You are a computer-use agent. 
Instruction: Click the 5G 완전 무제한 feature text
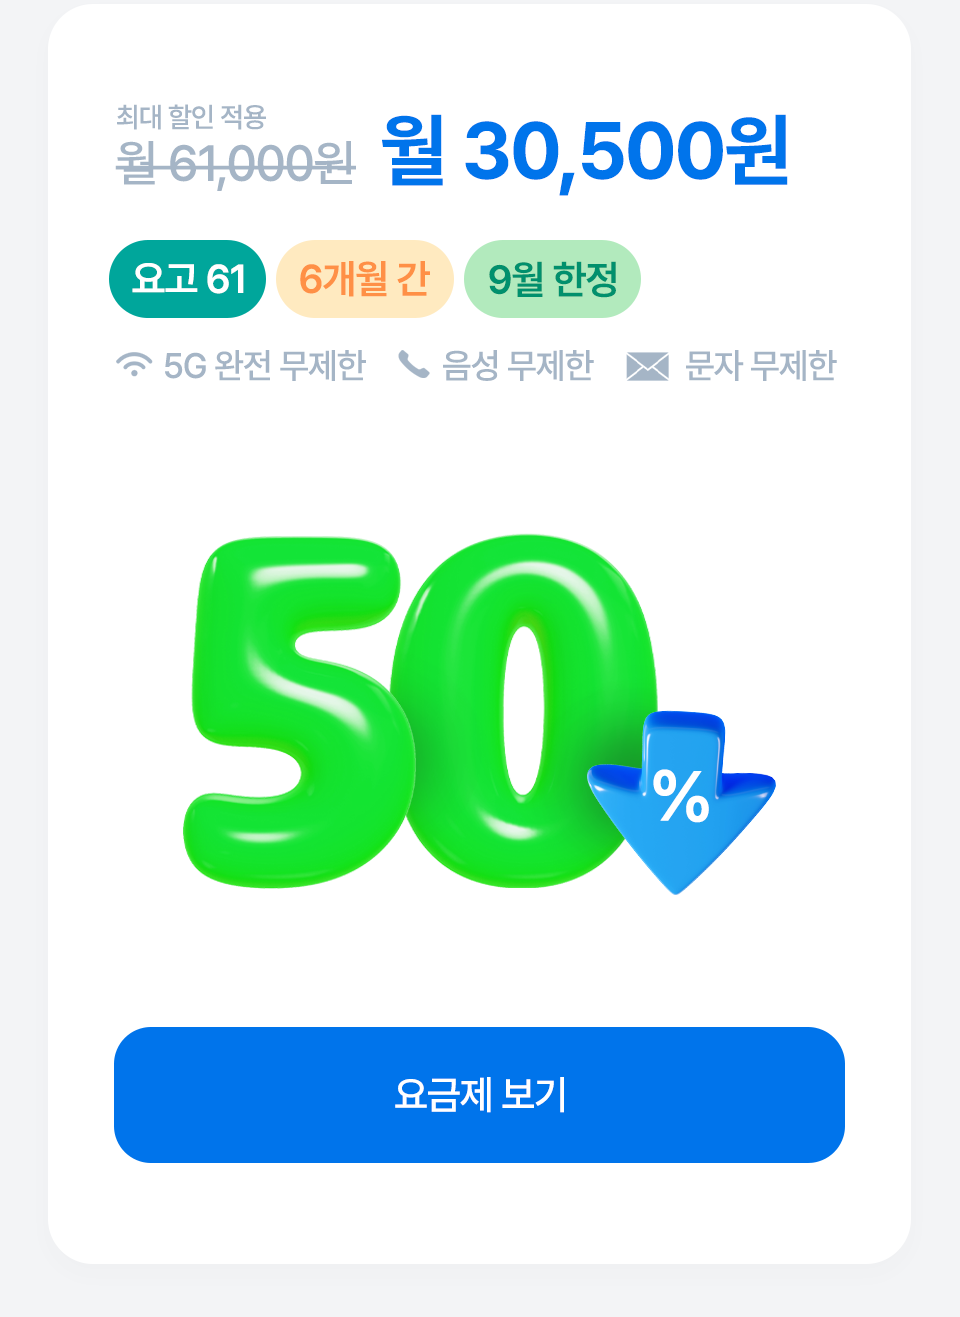(265, 366)
